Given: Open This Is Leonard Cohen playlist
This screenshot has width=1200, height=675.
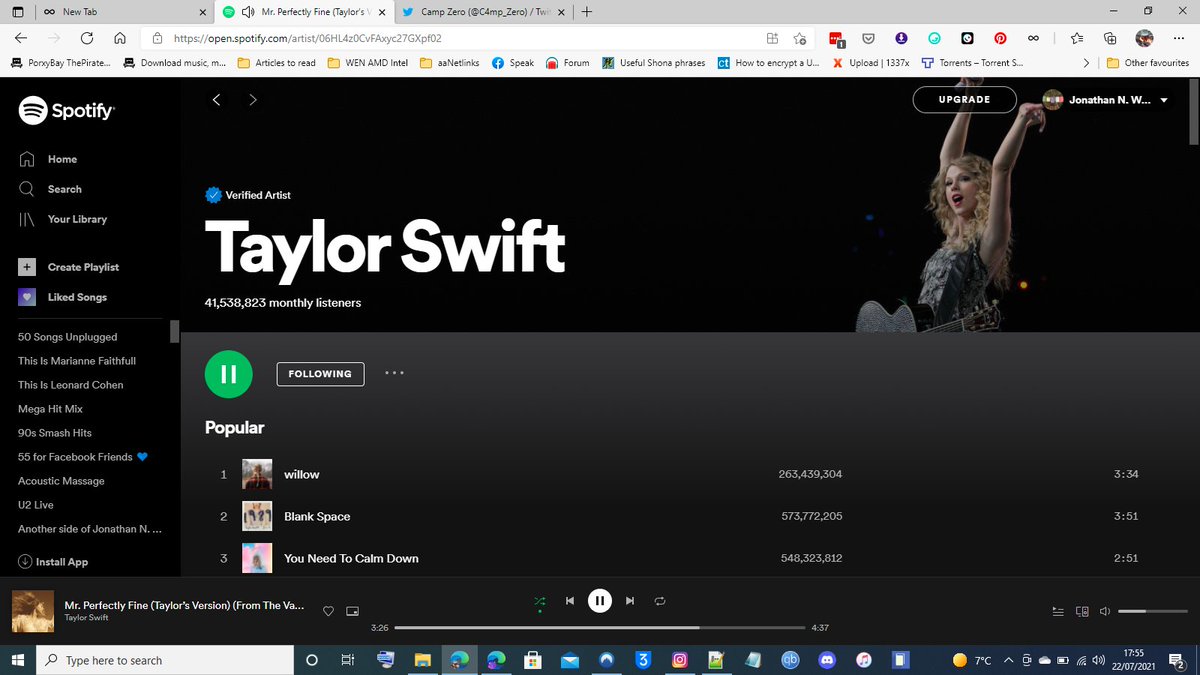Looking at the screenshot, I should pos(71,385).
